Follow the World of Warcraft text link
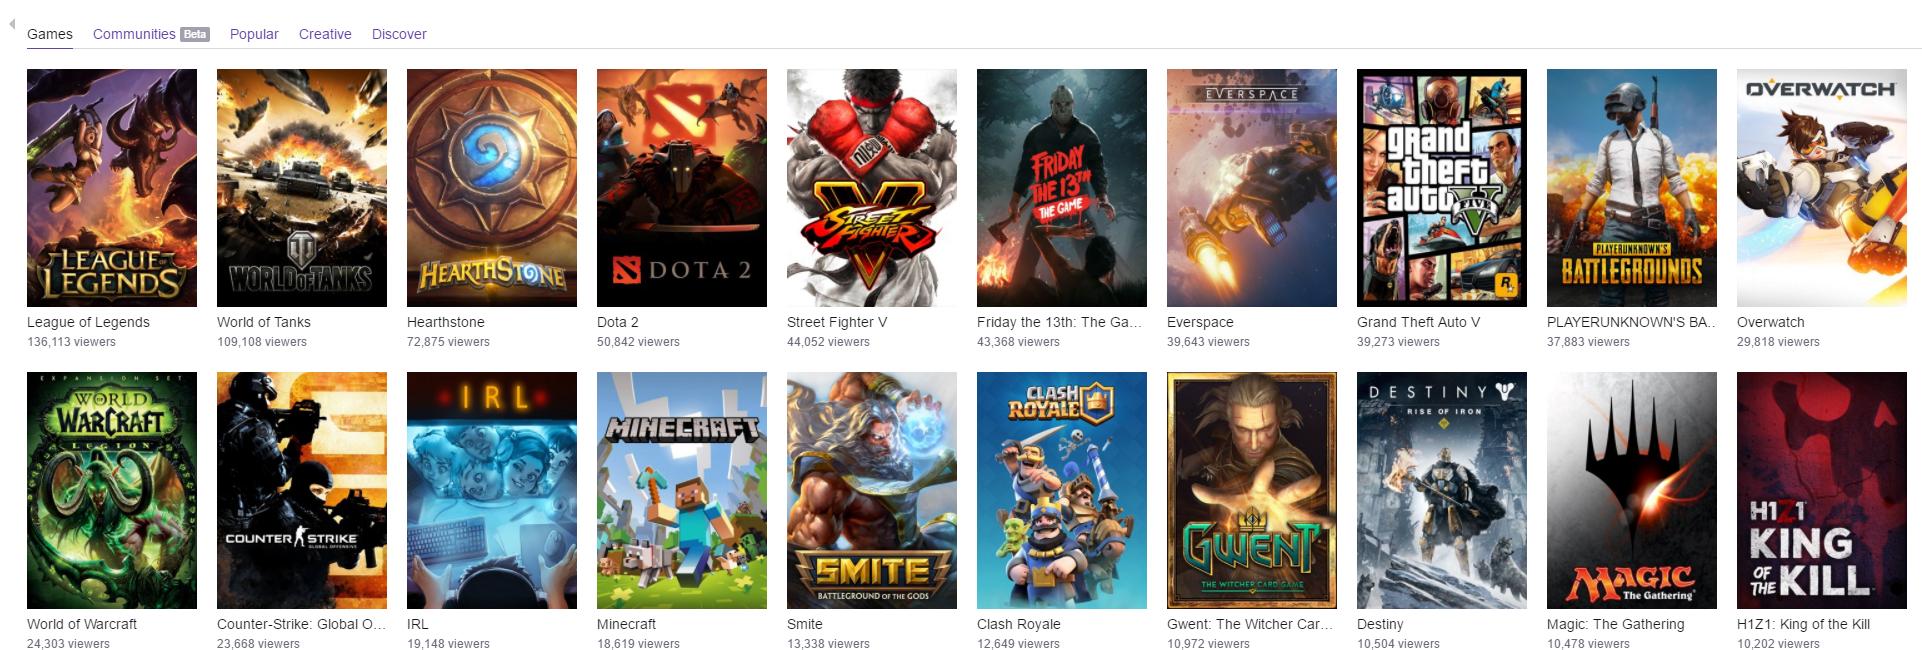Viewport: 1922px width, 650px height. pos(82,624)
